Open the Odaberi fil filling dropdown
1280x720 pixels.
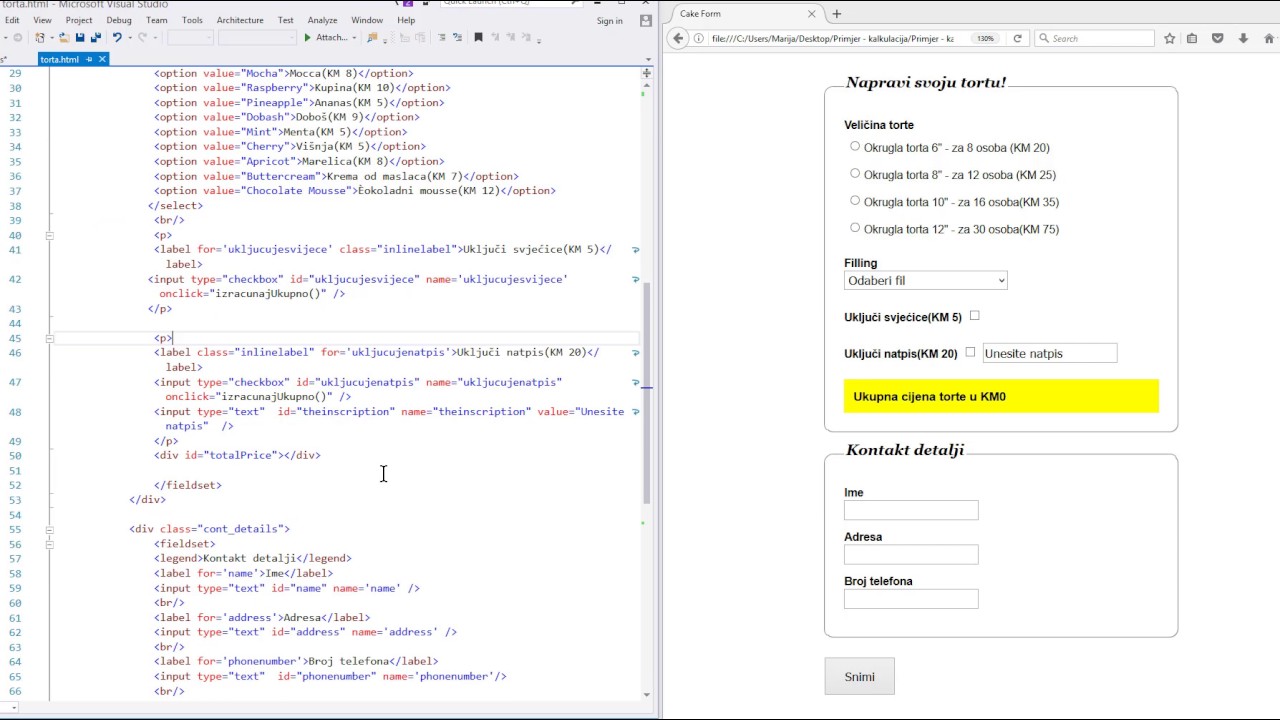pos(925,281)
